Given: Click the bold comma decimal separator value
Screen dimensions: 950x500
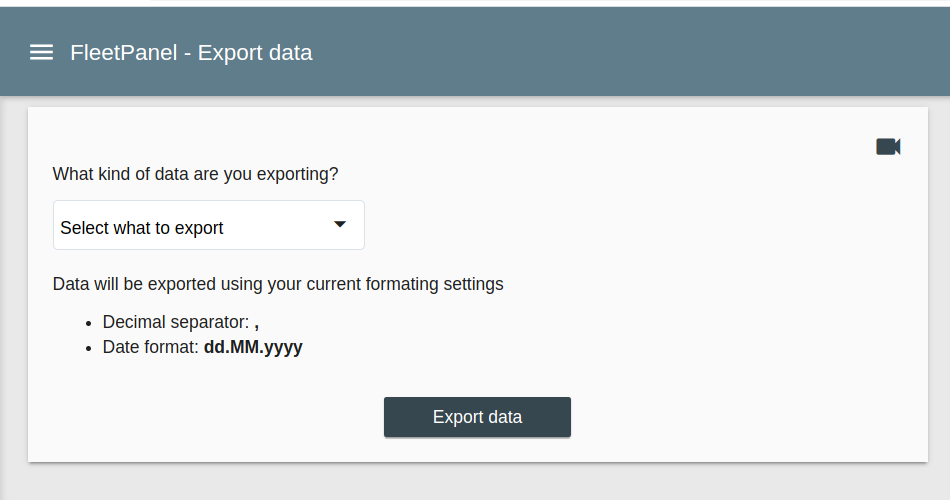Looking at the screenshot, I should pyautogui.click(x=257, y=323).
